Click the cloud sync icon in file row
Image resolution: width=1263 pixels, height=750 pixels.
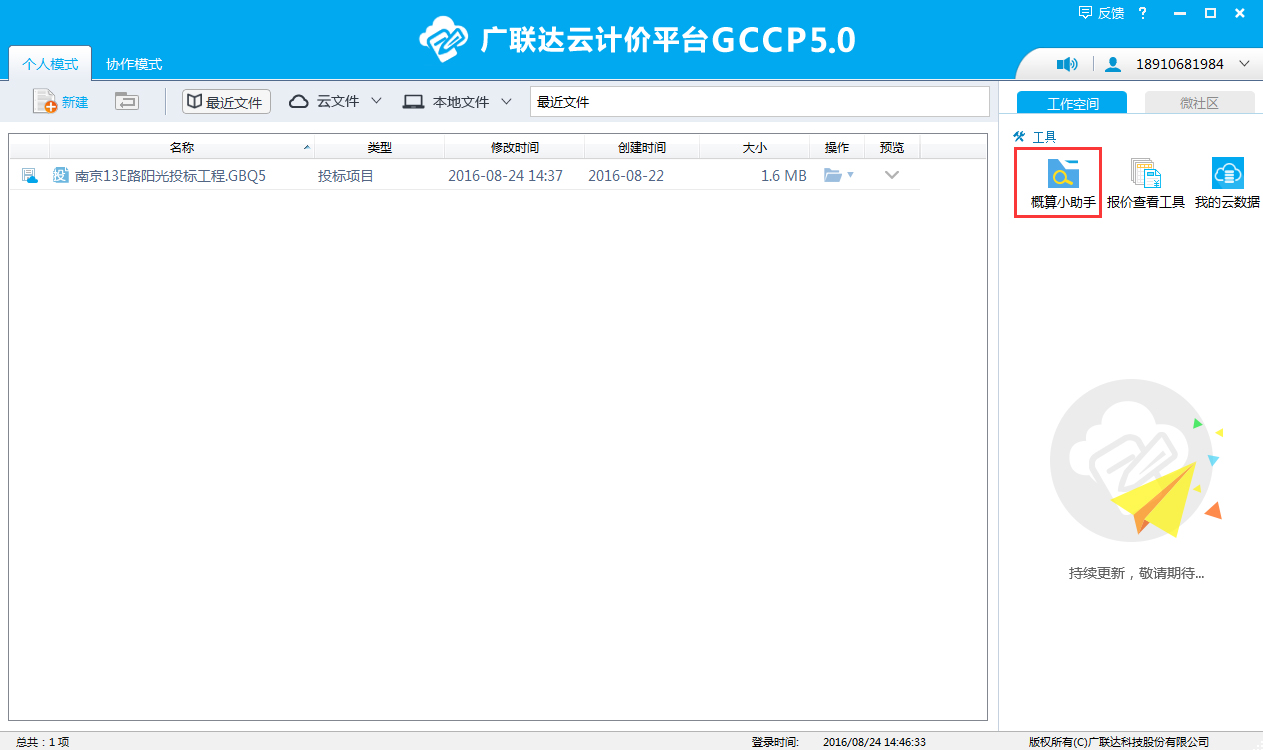(x=30, y=176)
